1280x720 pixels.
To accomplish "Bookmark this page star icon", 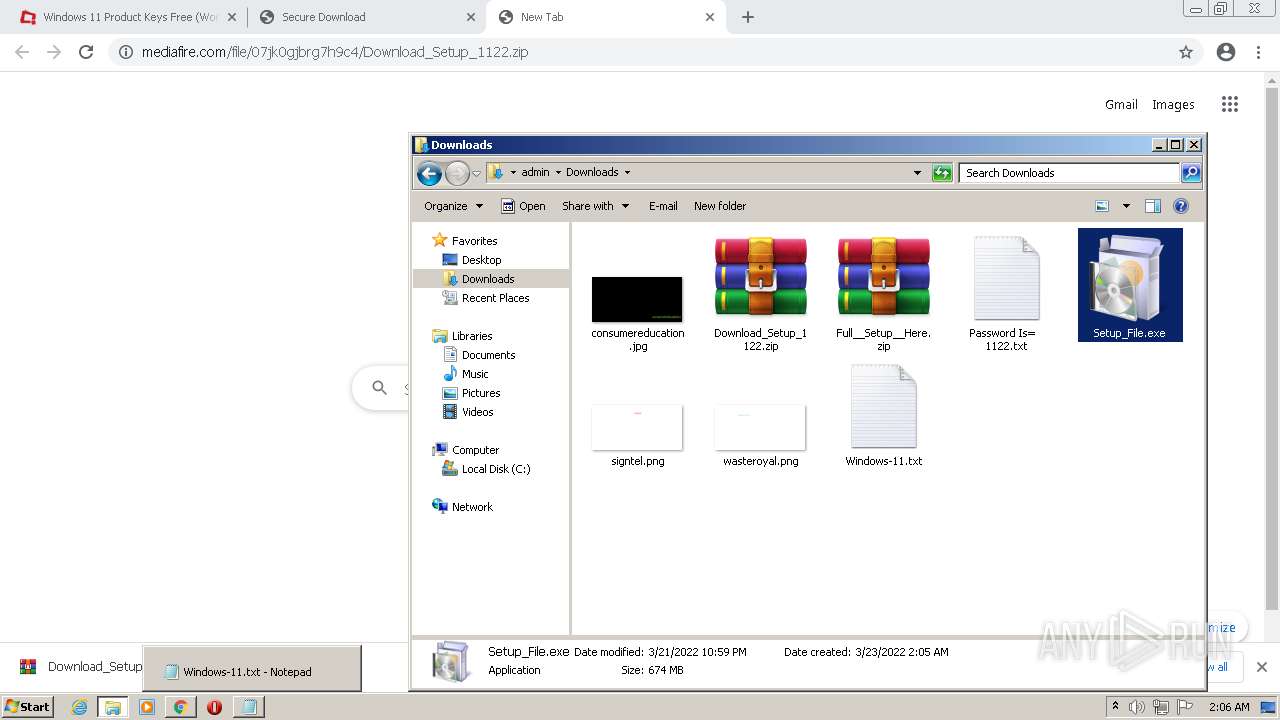I will click(x=1186, y=52).
